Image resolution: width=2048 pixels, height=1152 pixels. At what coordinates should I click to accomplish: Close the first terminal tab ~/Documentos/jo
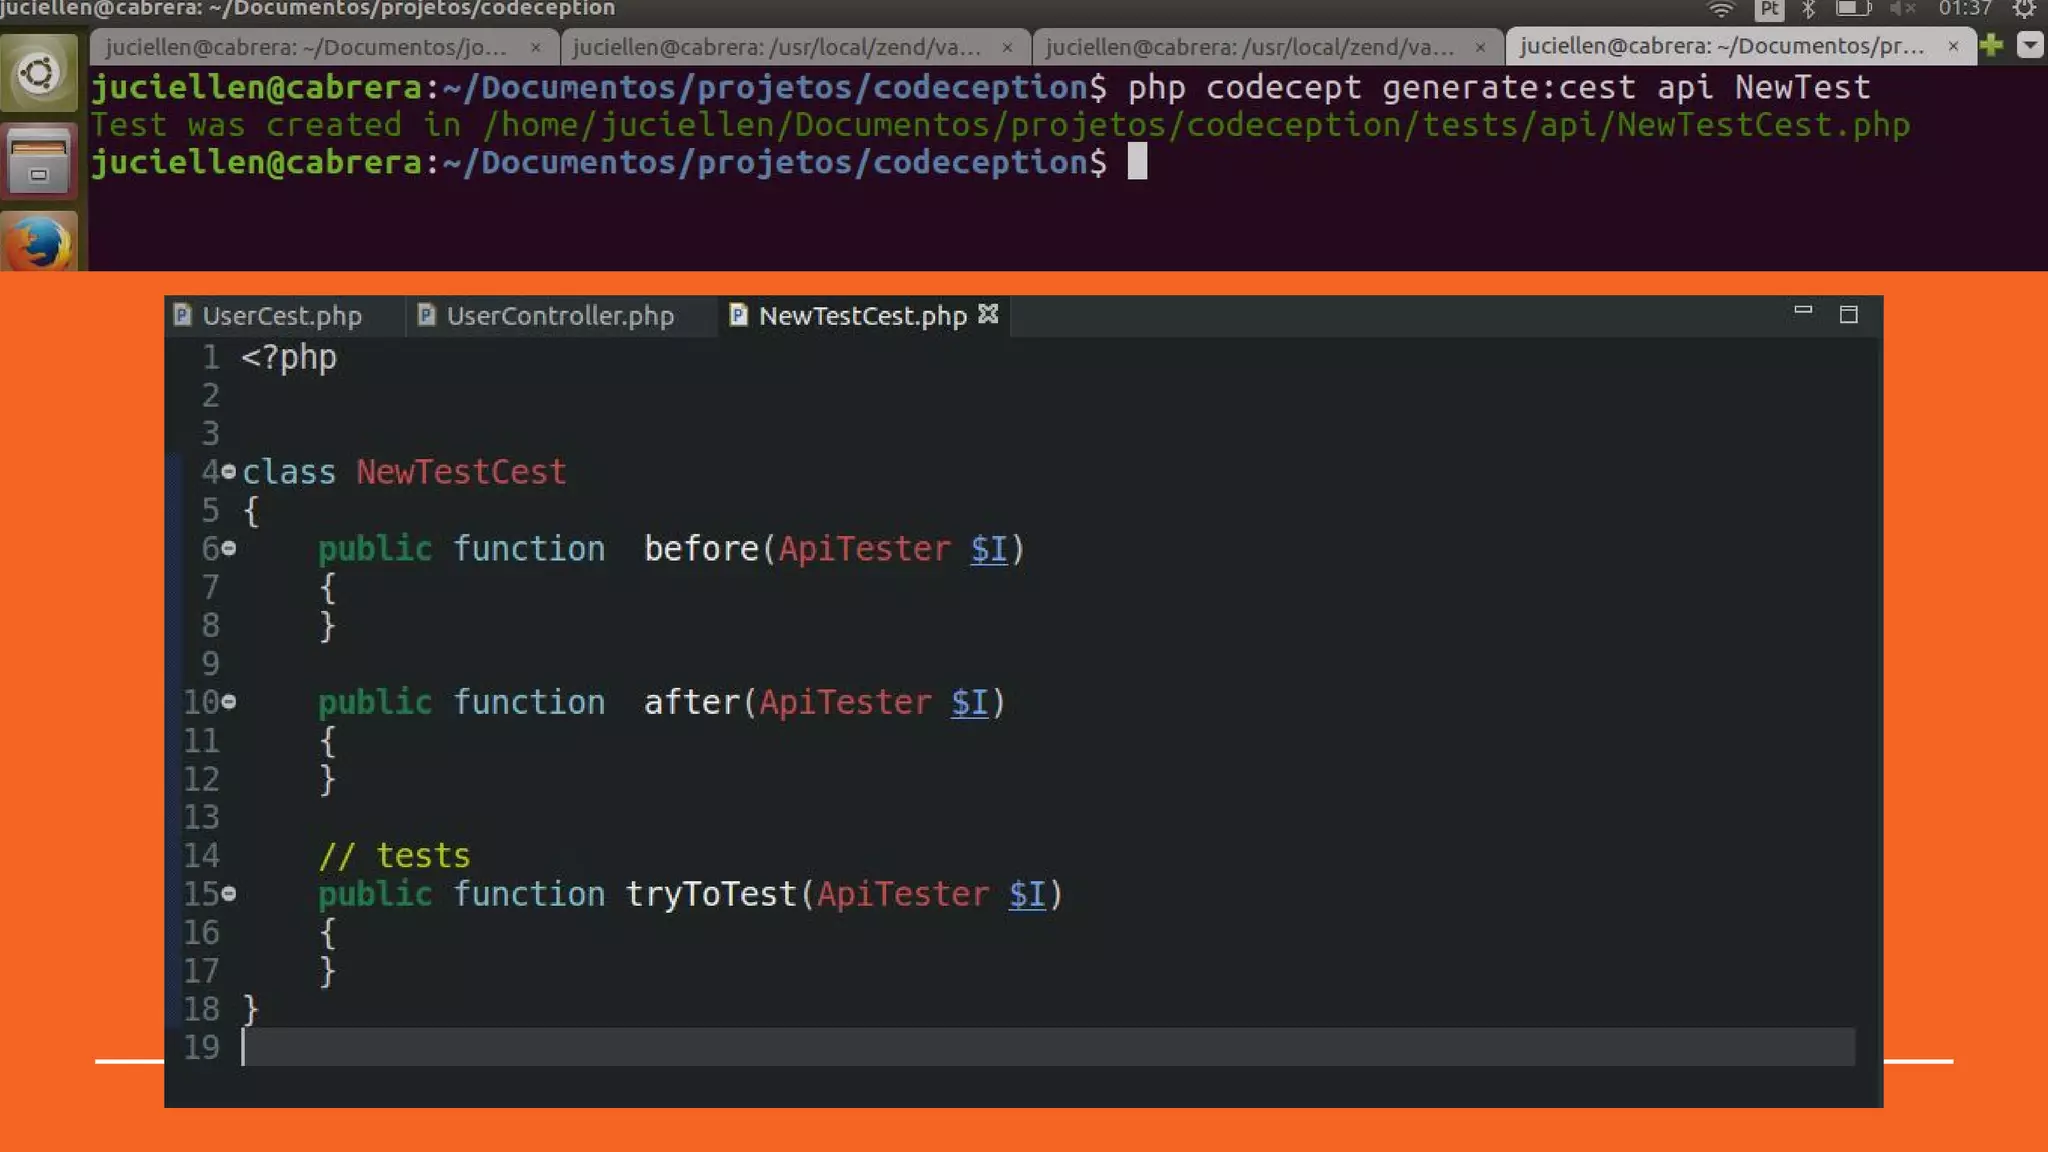tap(536, 47)
